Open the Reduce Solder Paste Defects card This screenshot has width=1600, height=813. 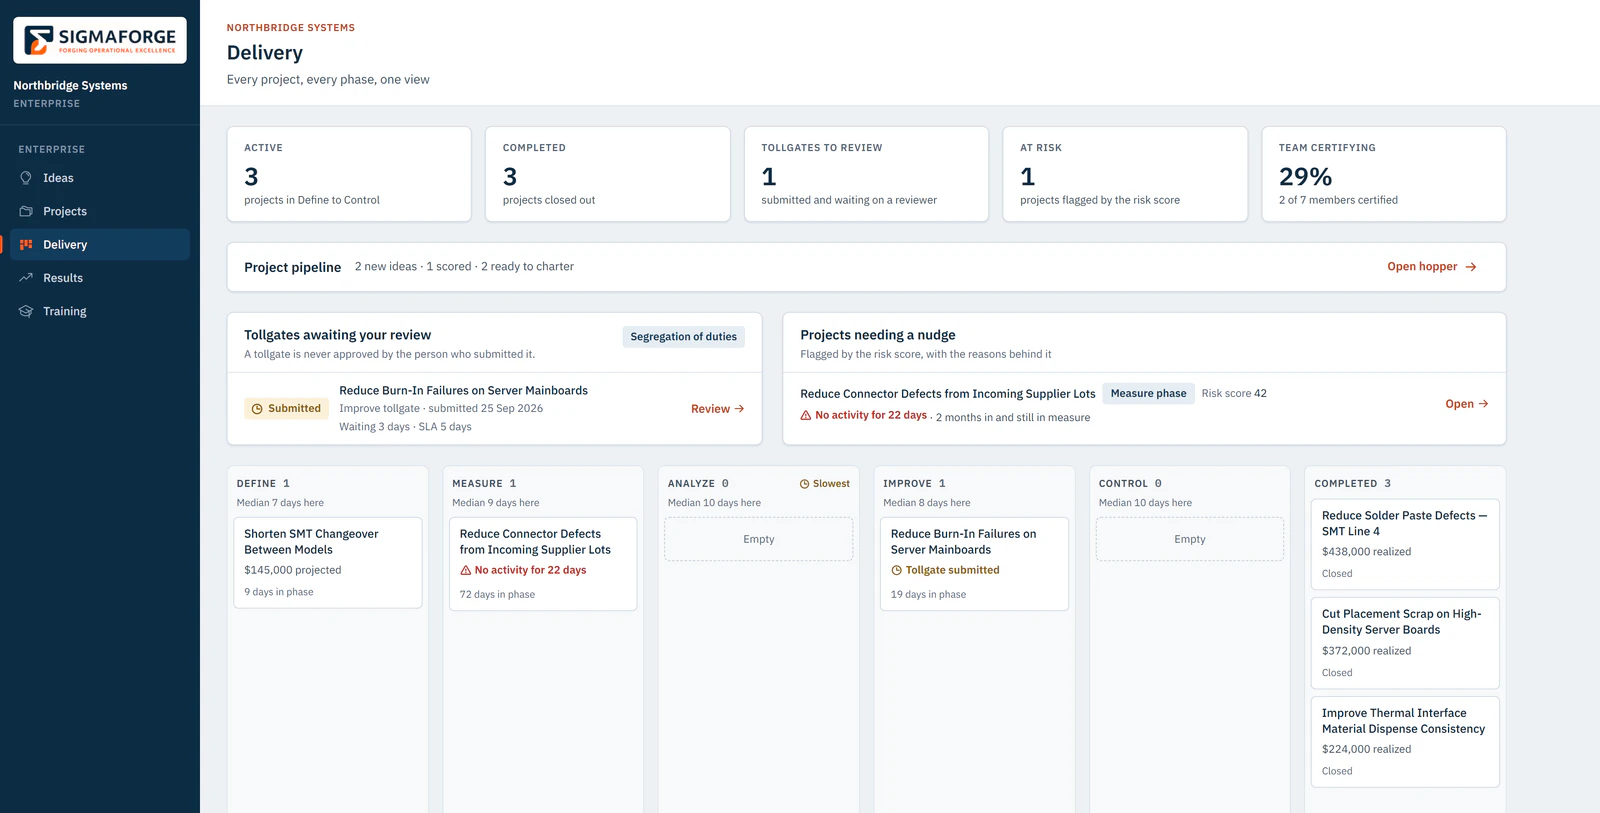[x=1405, y=544]
